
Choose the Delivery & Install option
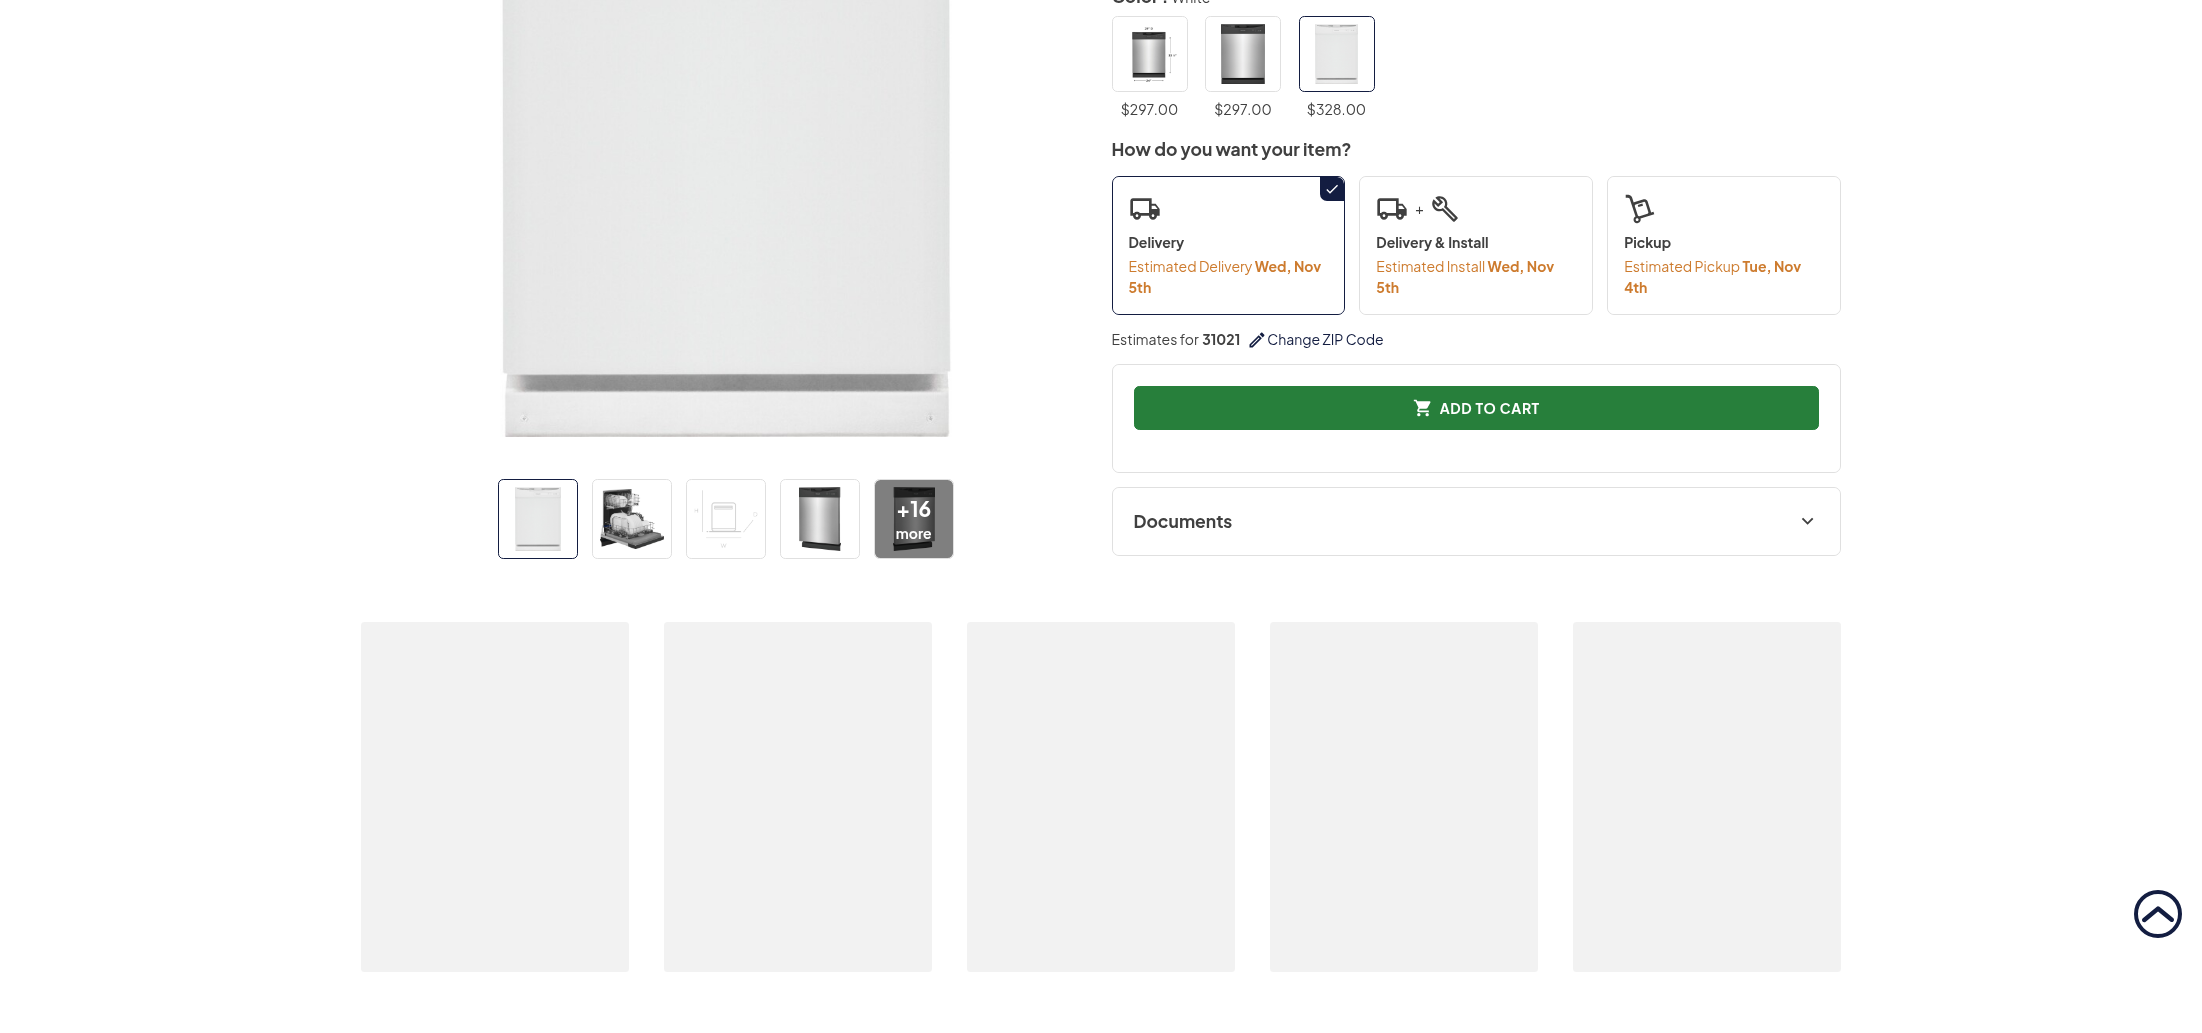click(1475, 246)
